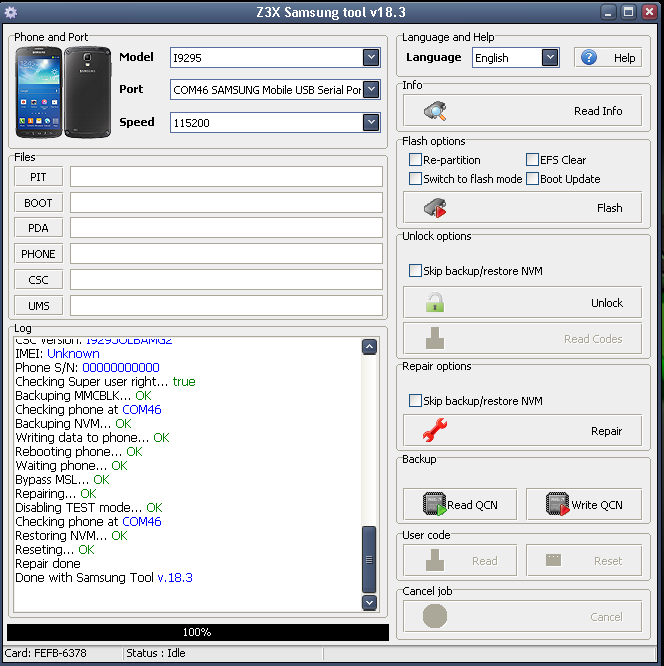Viewport: 664px width, 666px height.
Task: Check the Boot Update option
Action: pyautogui.click(x=532, y=179)
